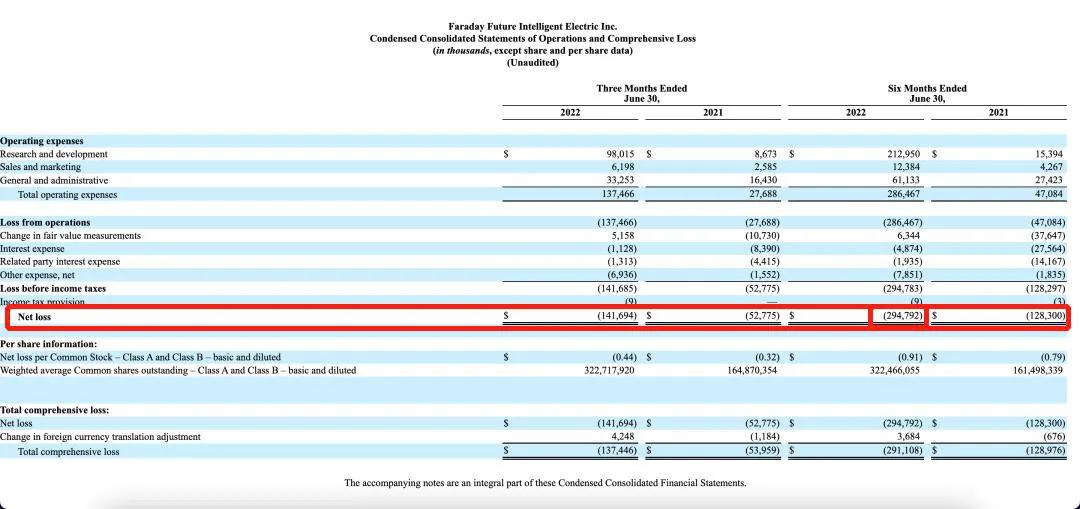Click the general and administrative value 61,133
The height and width of the screenshot is (509, 1080).
(907, 180)
